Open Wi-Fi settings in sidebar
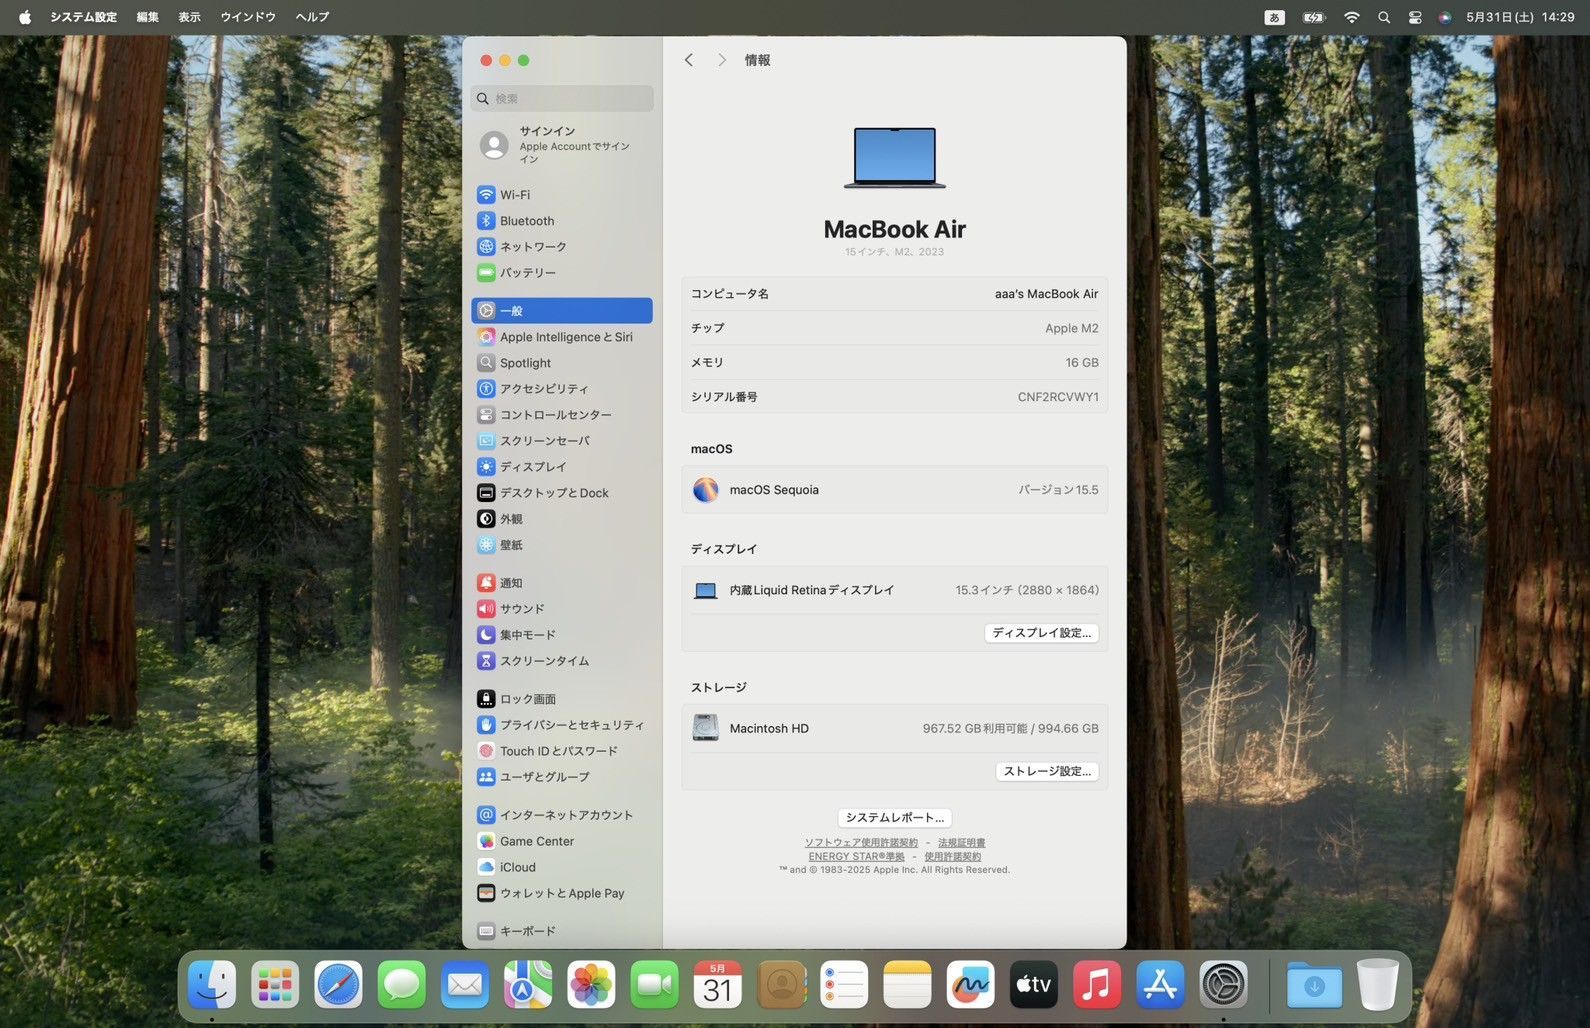1590x1028 pixels. click(x=561, y=195)
